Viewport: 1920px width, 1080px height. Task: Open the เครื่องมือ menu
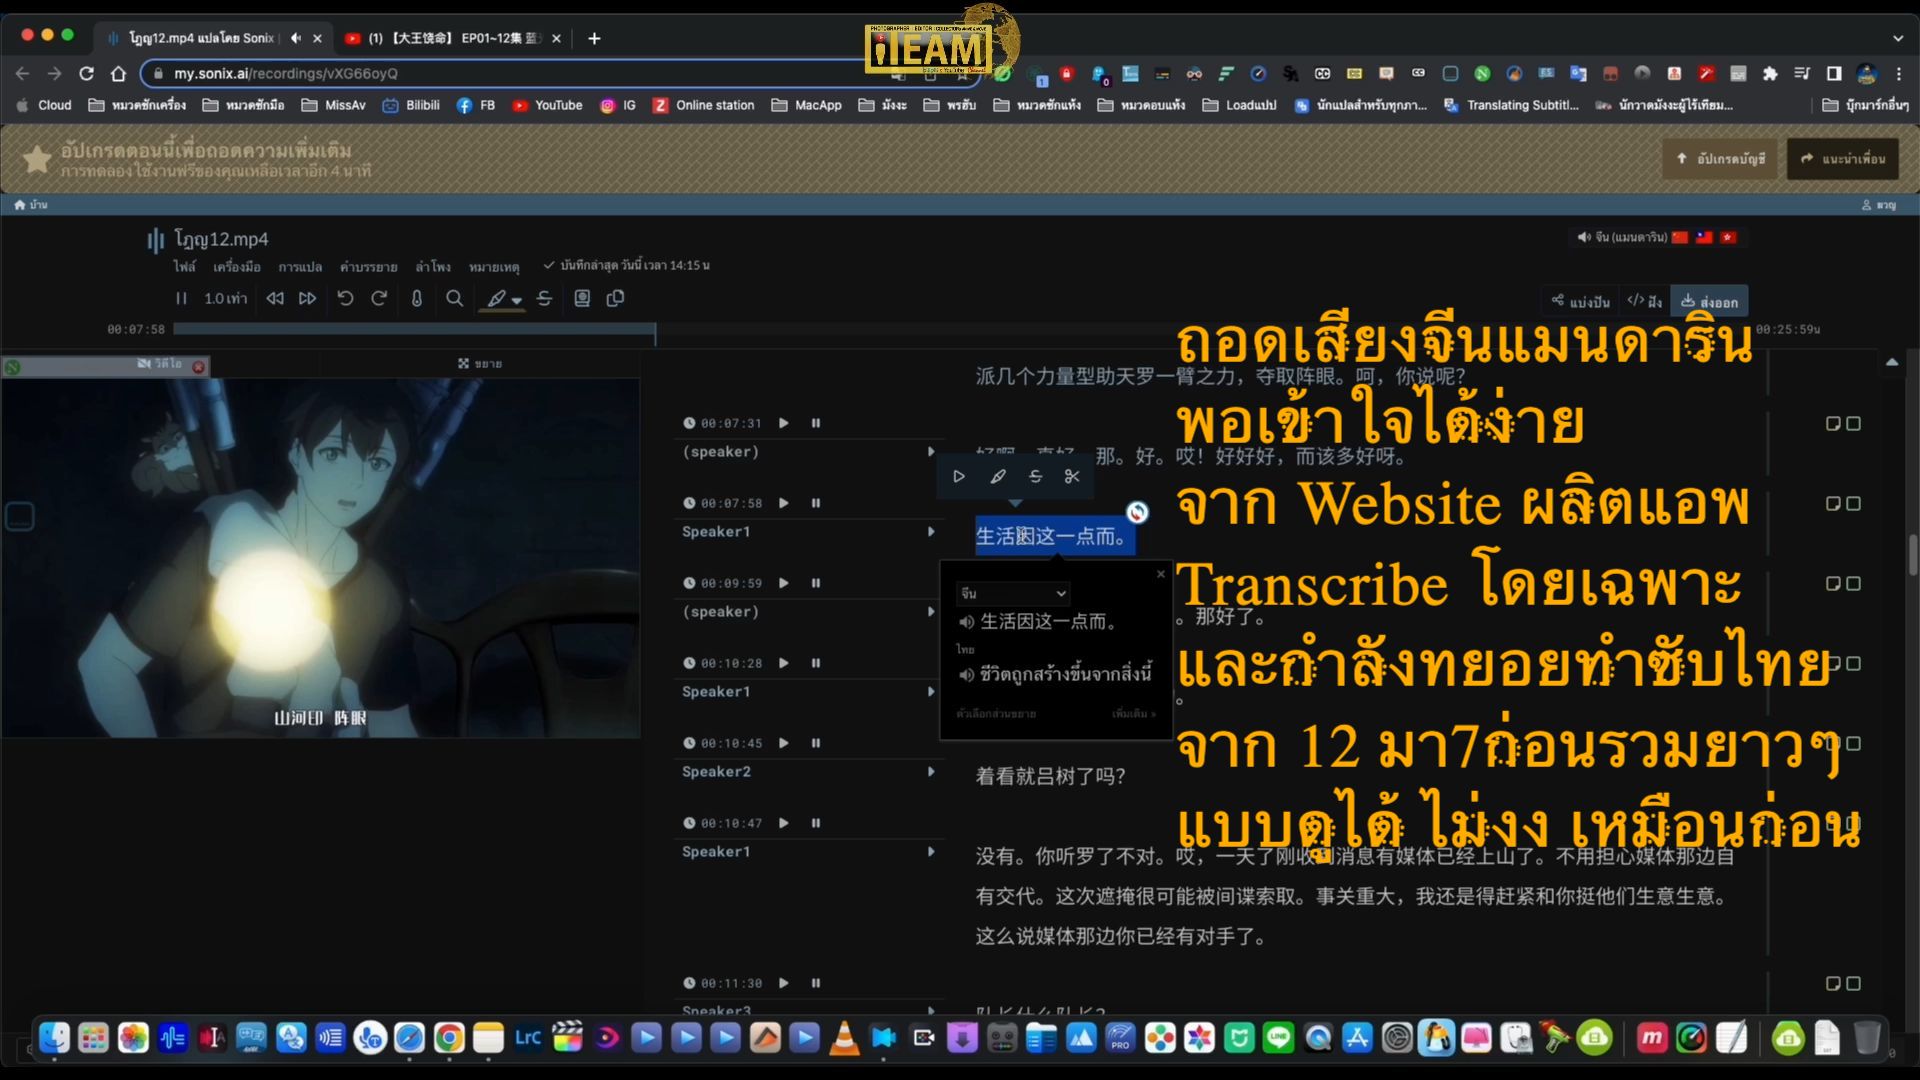pos(237,267)
